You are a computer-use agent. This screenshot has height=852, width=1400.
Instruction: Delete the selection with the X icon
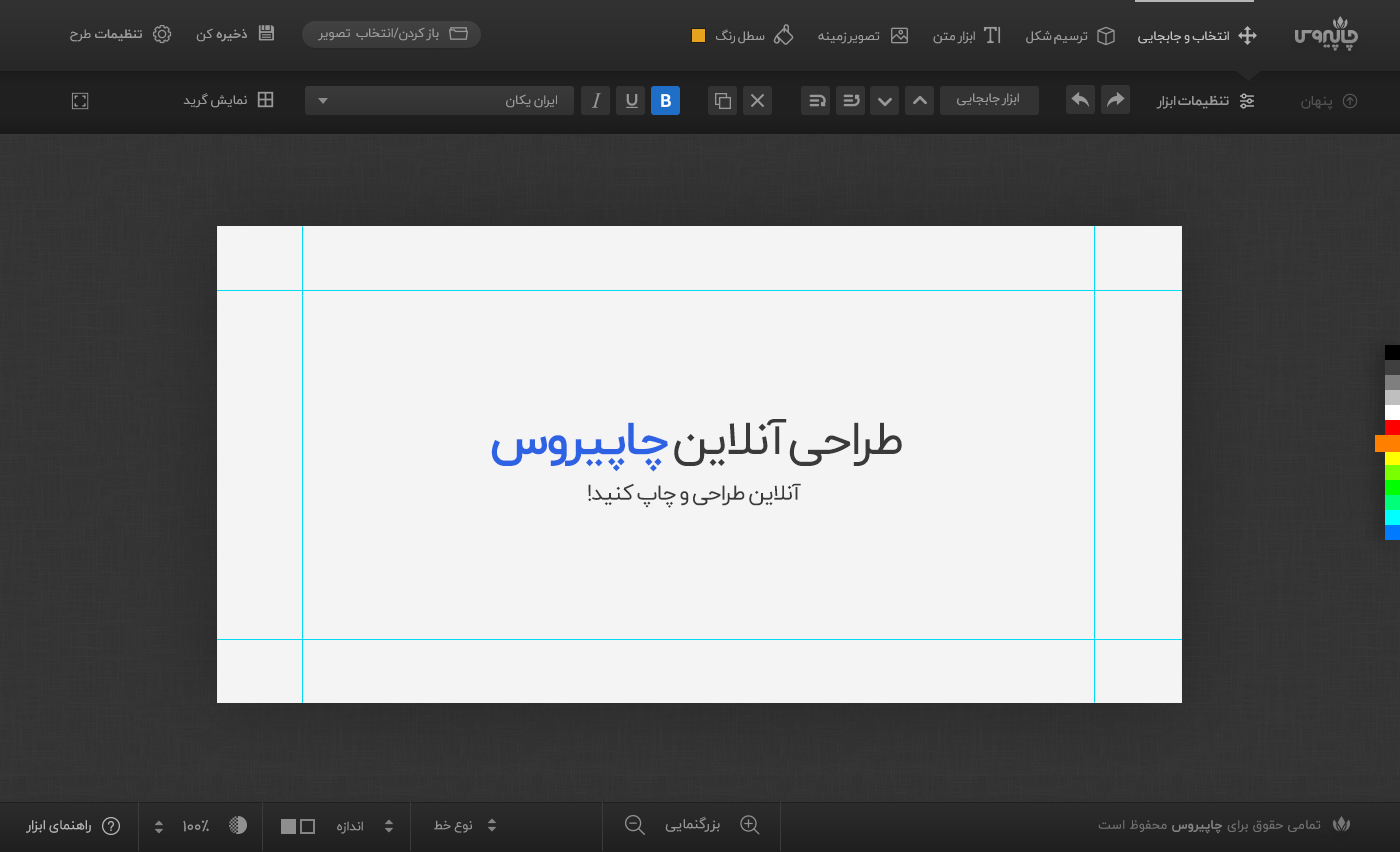pyautogui.click(x=757, y=100)
